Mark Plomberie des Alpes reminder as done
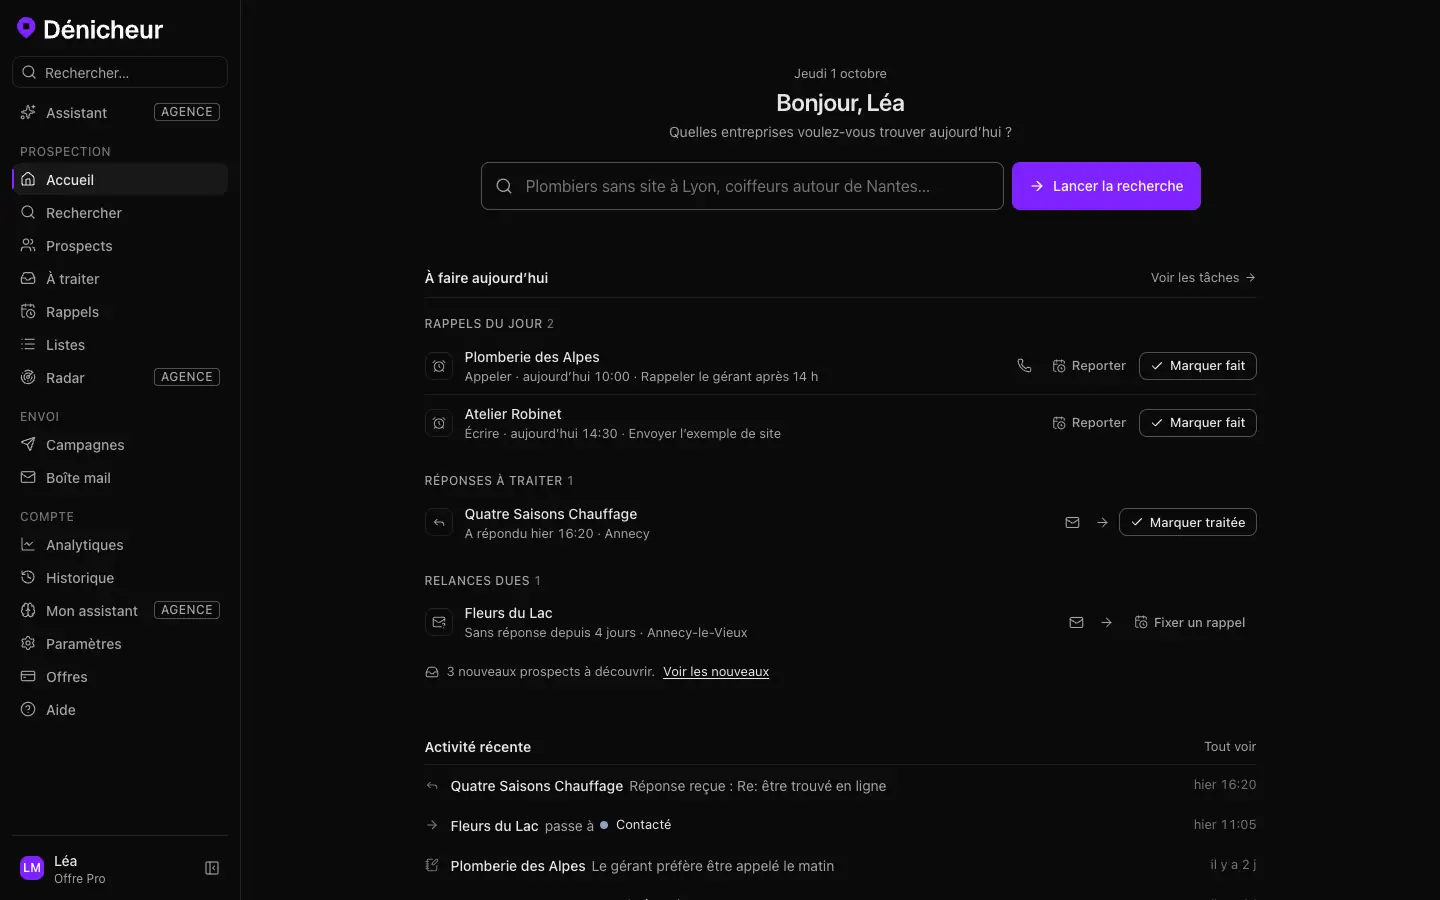Image resolution: width=1440 pixels, height=900 pixels. click(x=1198, y=366)
